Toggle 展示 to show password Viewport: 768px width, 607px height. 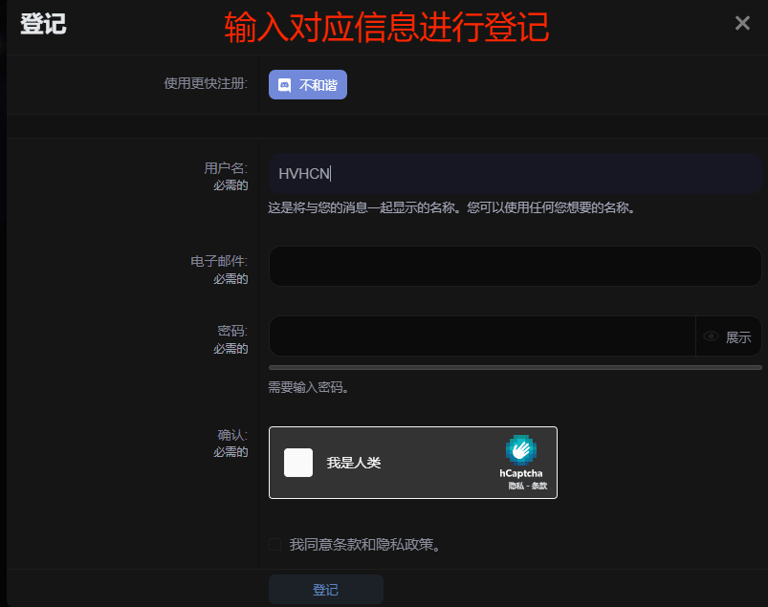(738, 337)
